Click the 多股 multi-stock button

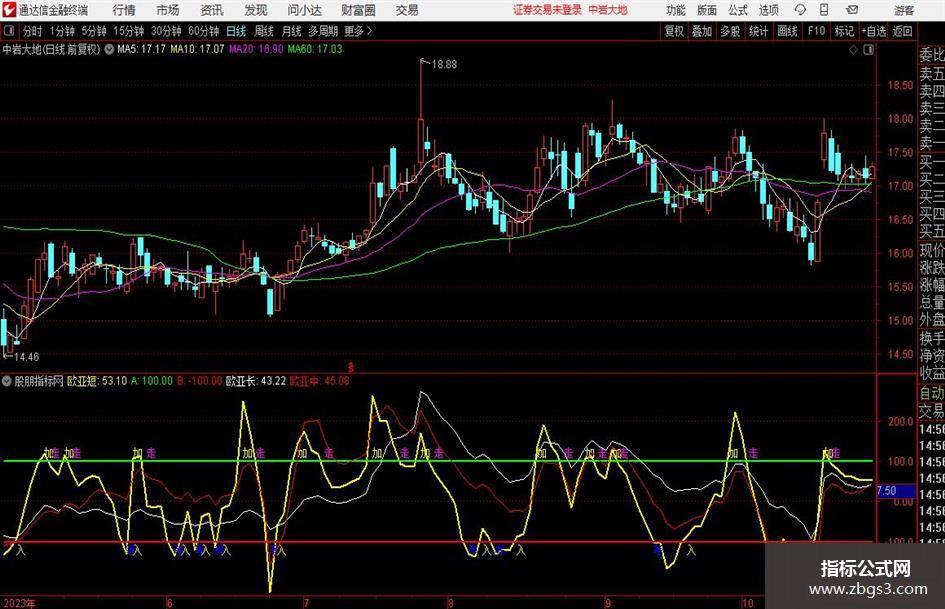coord(730,31)
